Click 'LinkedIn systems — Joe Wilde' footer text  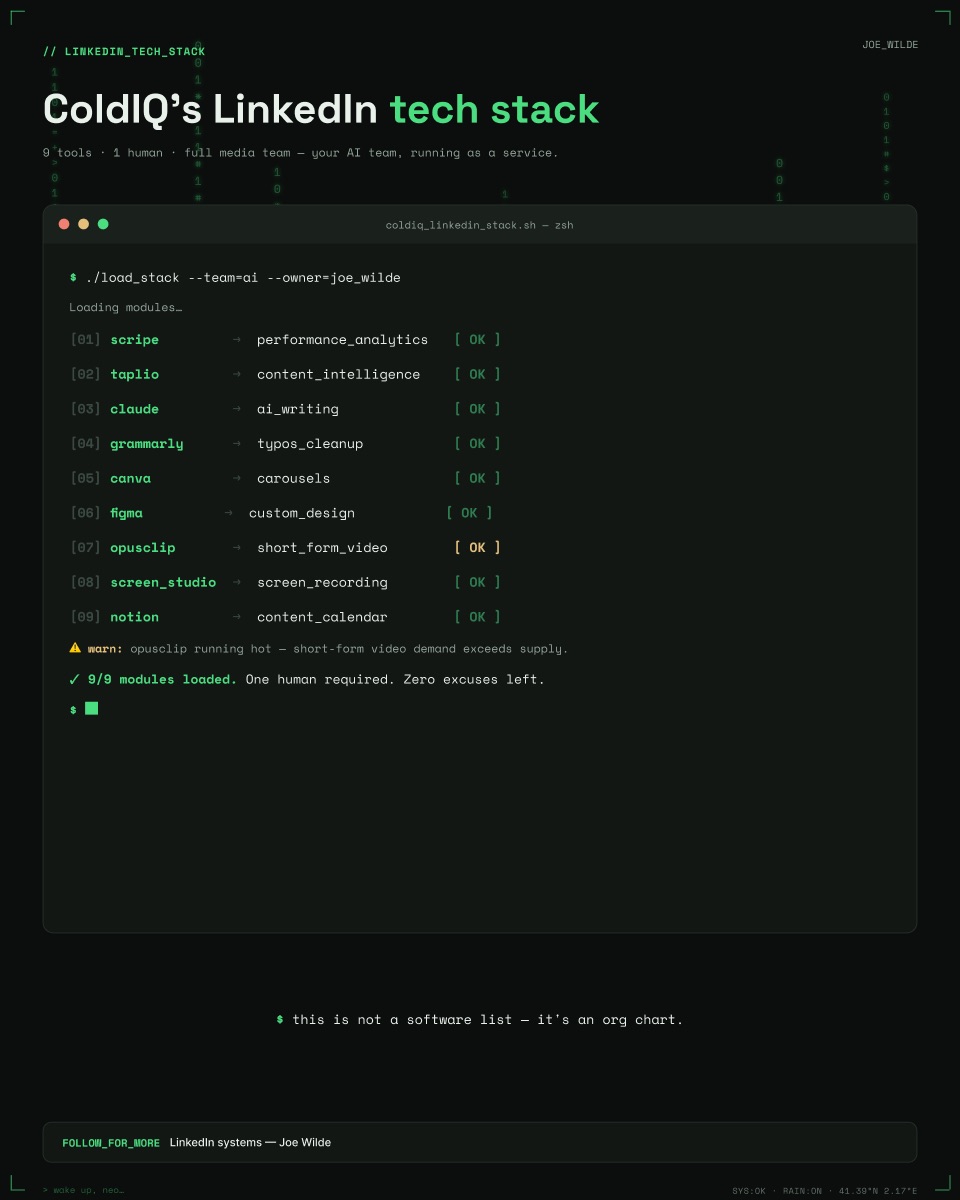(x=250, y=1142)
